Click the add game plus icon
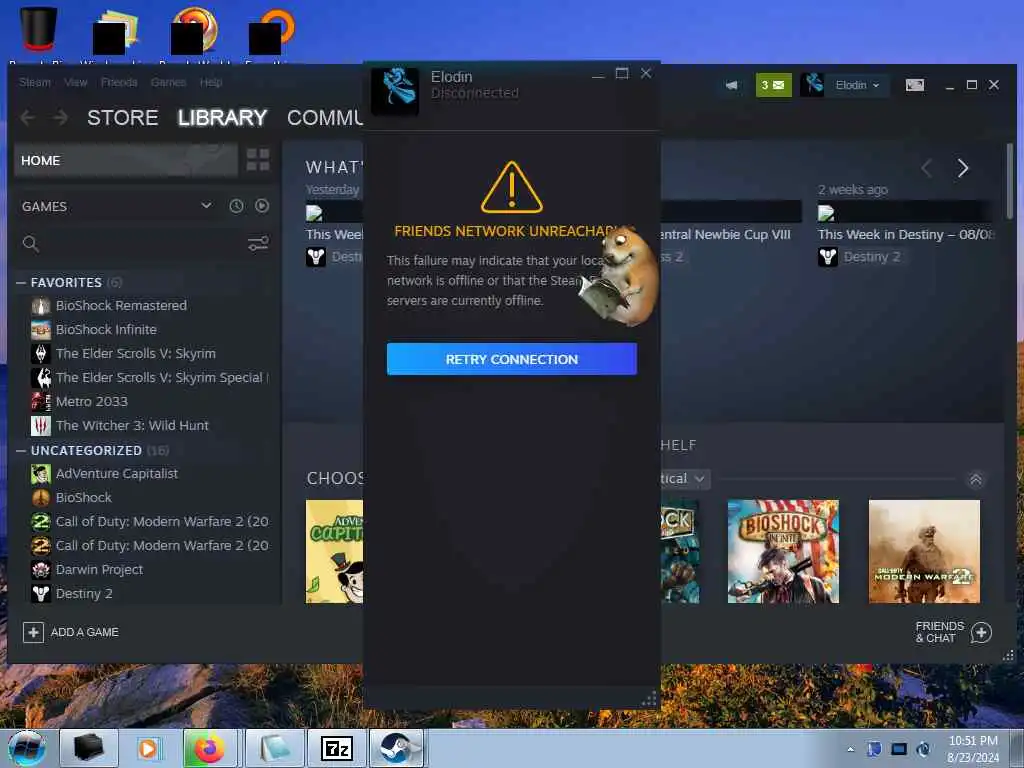Viewport: 1024px width, 768px height. click(33, 632)
